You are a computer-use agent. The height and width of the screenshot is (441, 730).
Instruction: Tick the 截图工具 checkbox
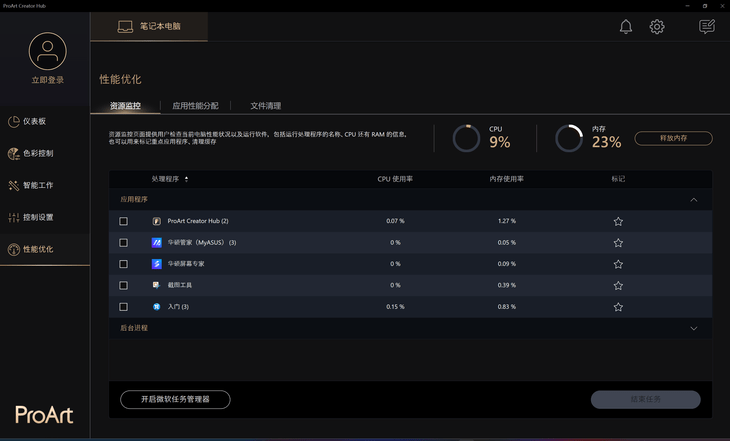pyautogui.click(x=124, y=286)
